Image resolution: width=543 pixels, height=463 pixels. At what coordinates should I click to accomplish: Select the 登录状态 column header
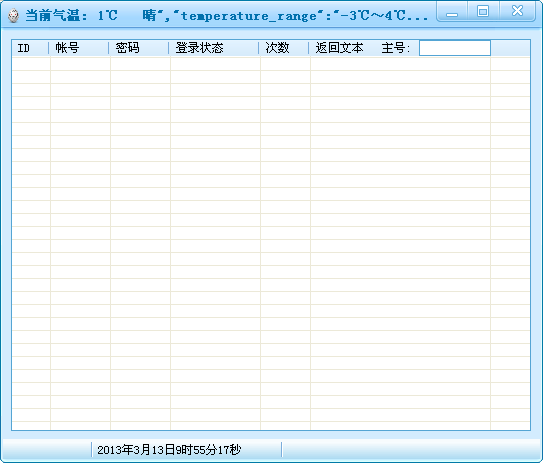coord(214,48)
